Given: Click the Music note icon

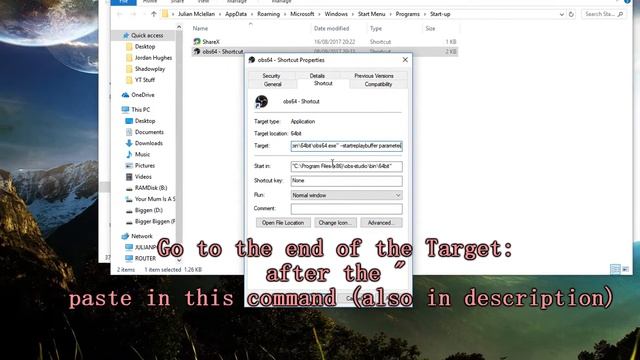Looking at the screenshot, I should tap(129, 154).
